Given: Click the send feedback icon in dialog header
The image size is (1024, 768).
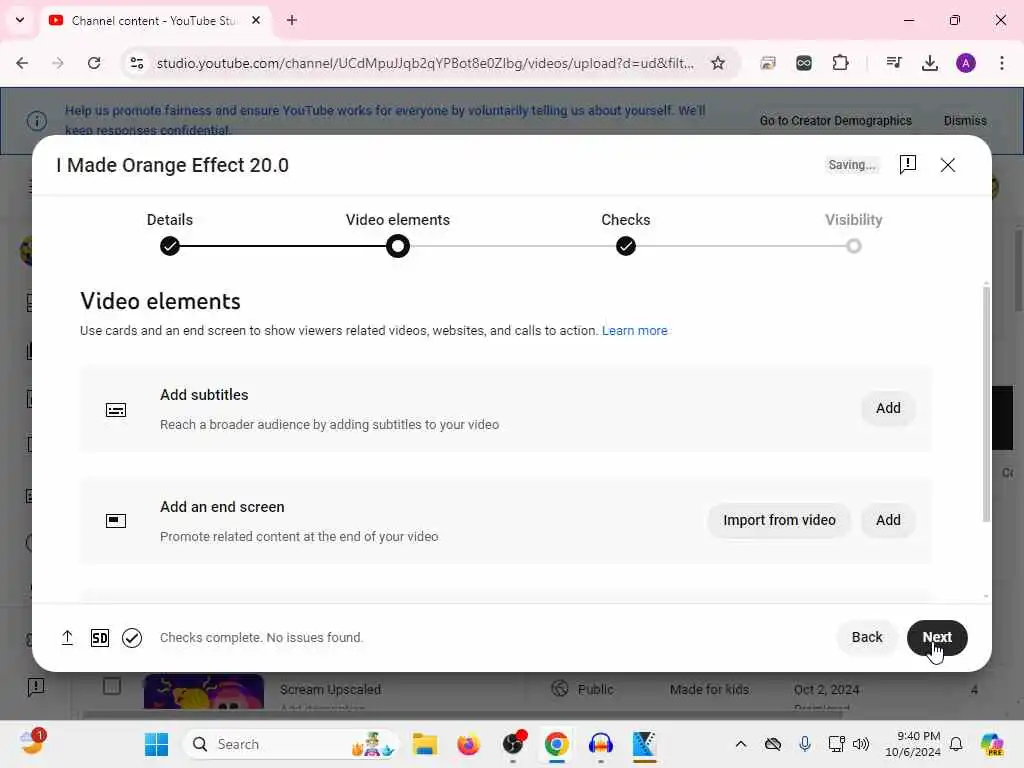Looking at the screenshot, I should [x=908, y=165].
